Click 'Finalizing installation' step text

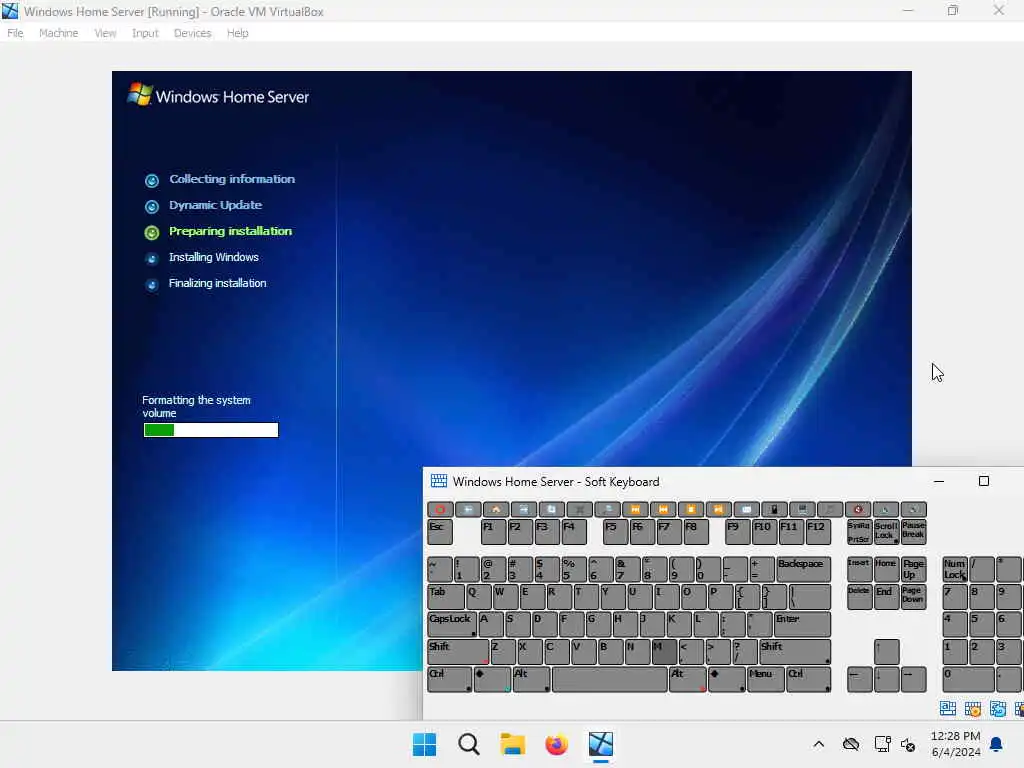click(x=217, y=283)
